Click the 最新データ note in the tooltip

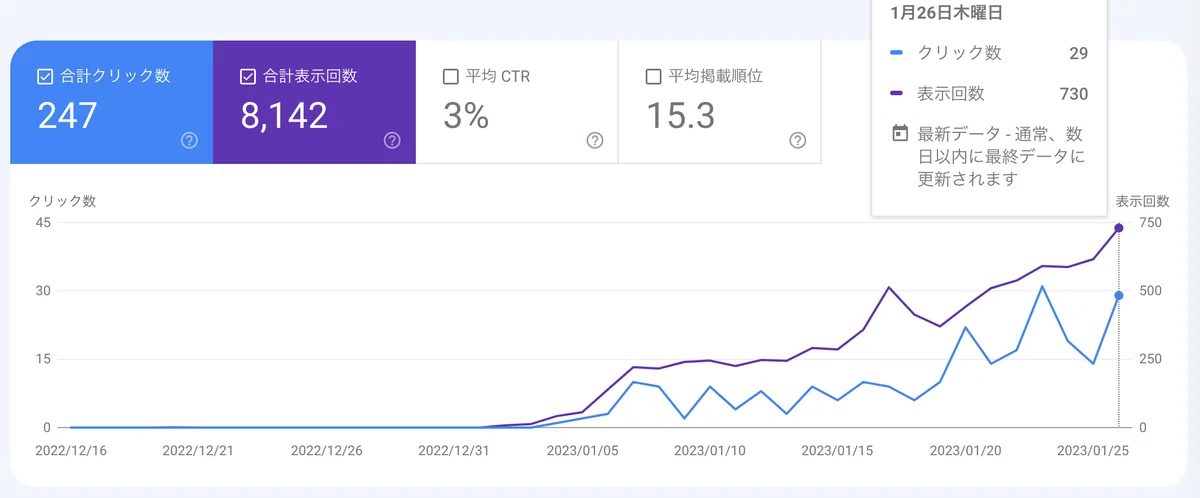click(1002, 156)
